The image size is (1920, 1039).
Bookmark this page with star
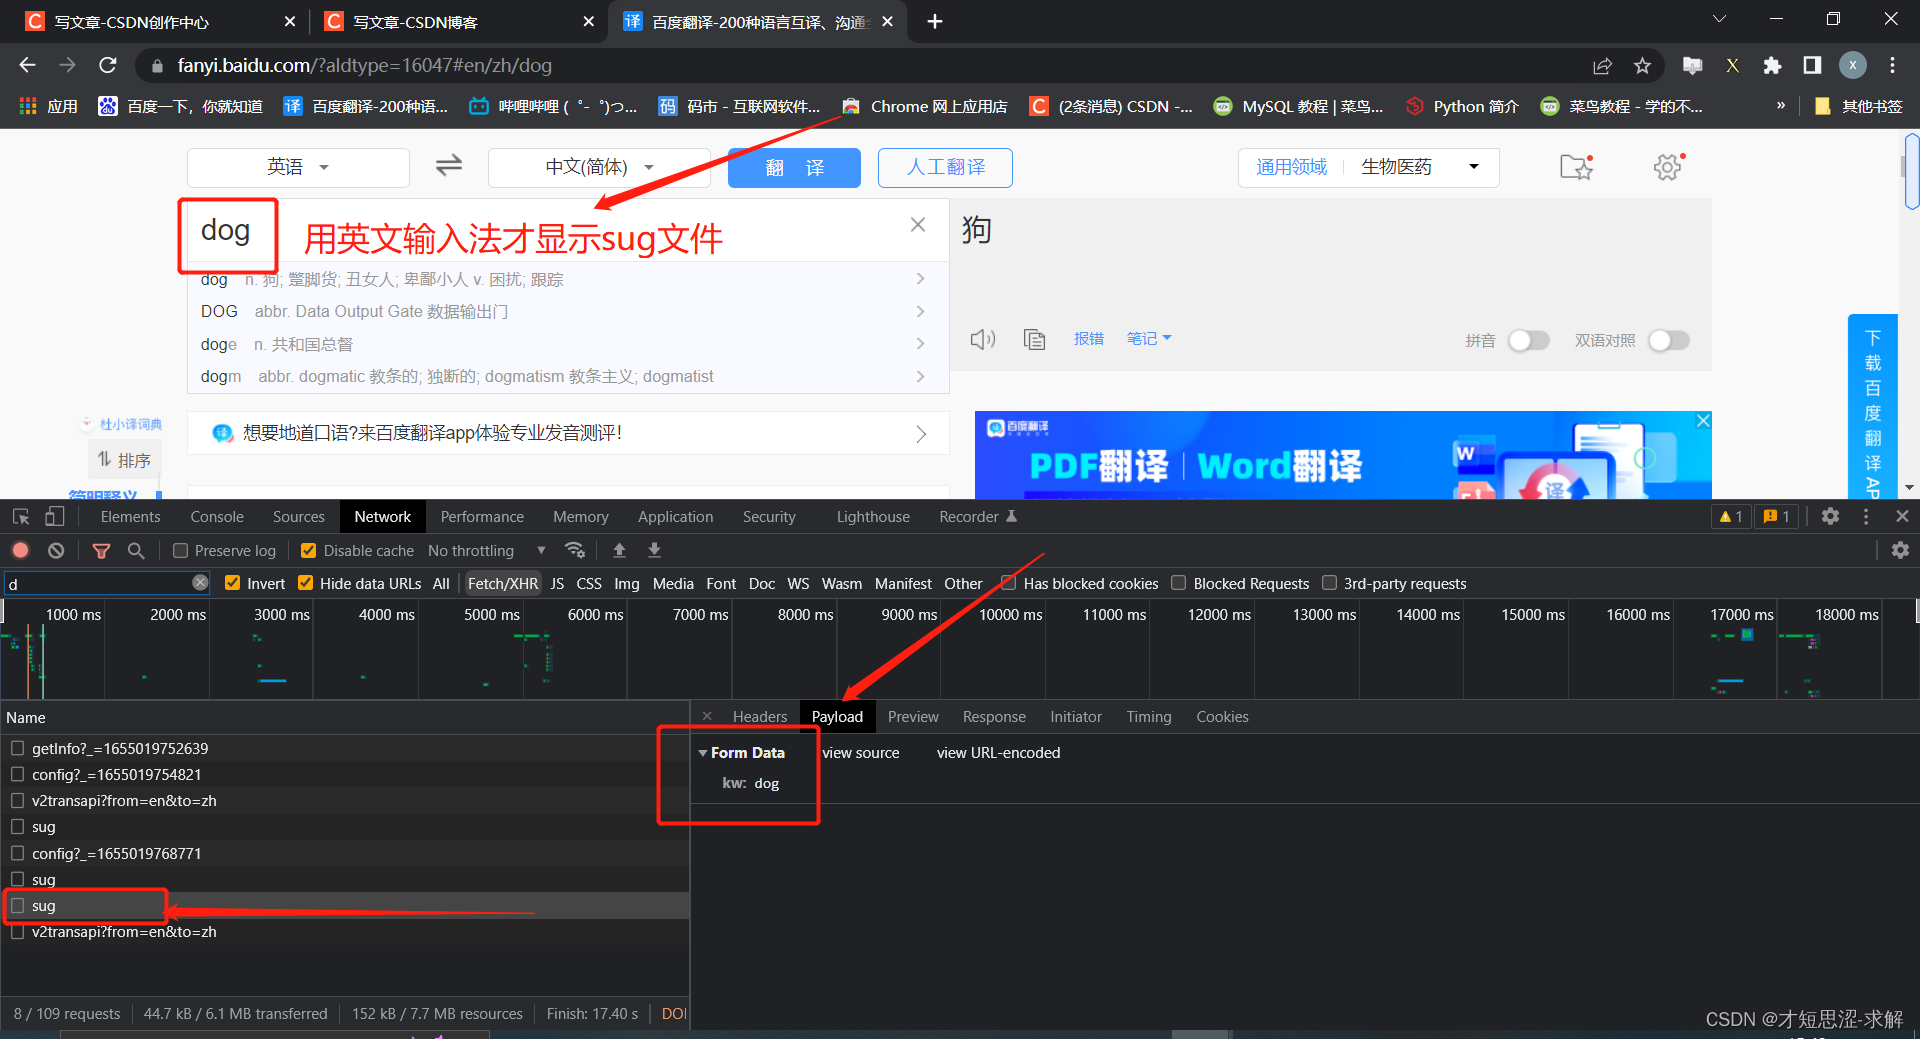pos(1642,65)
